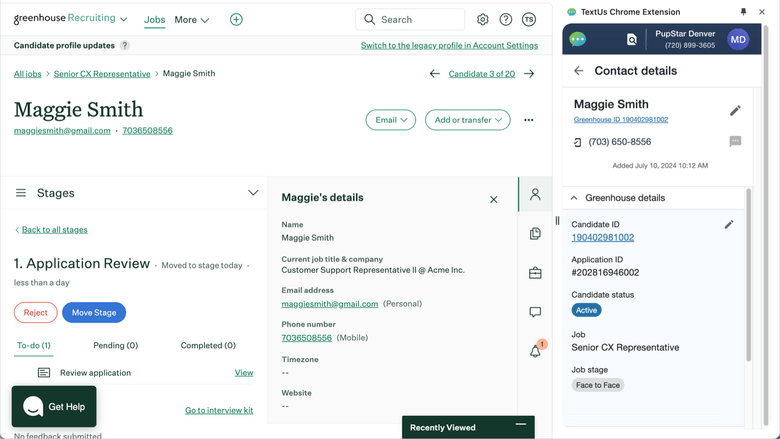Viewport: 780px width, 439px height.
Task: Select the Jobs navigation tab
Action: [x=154, y=20]
